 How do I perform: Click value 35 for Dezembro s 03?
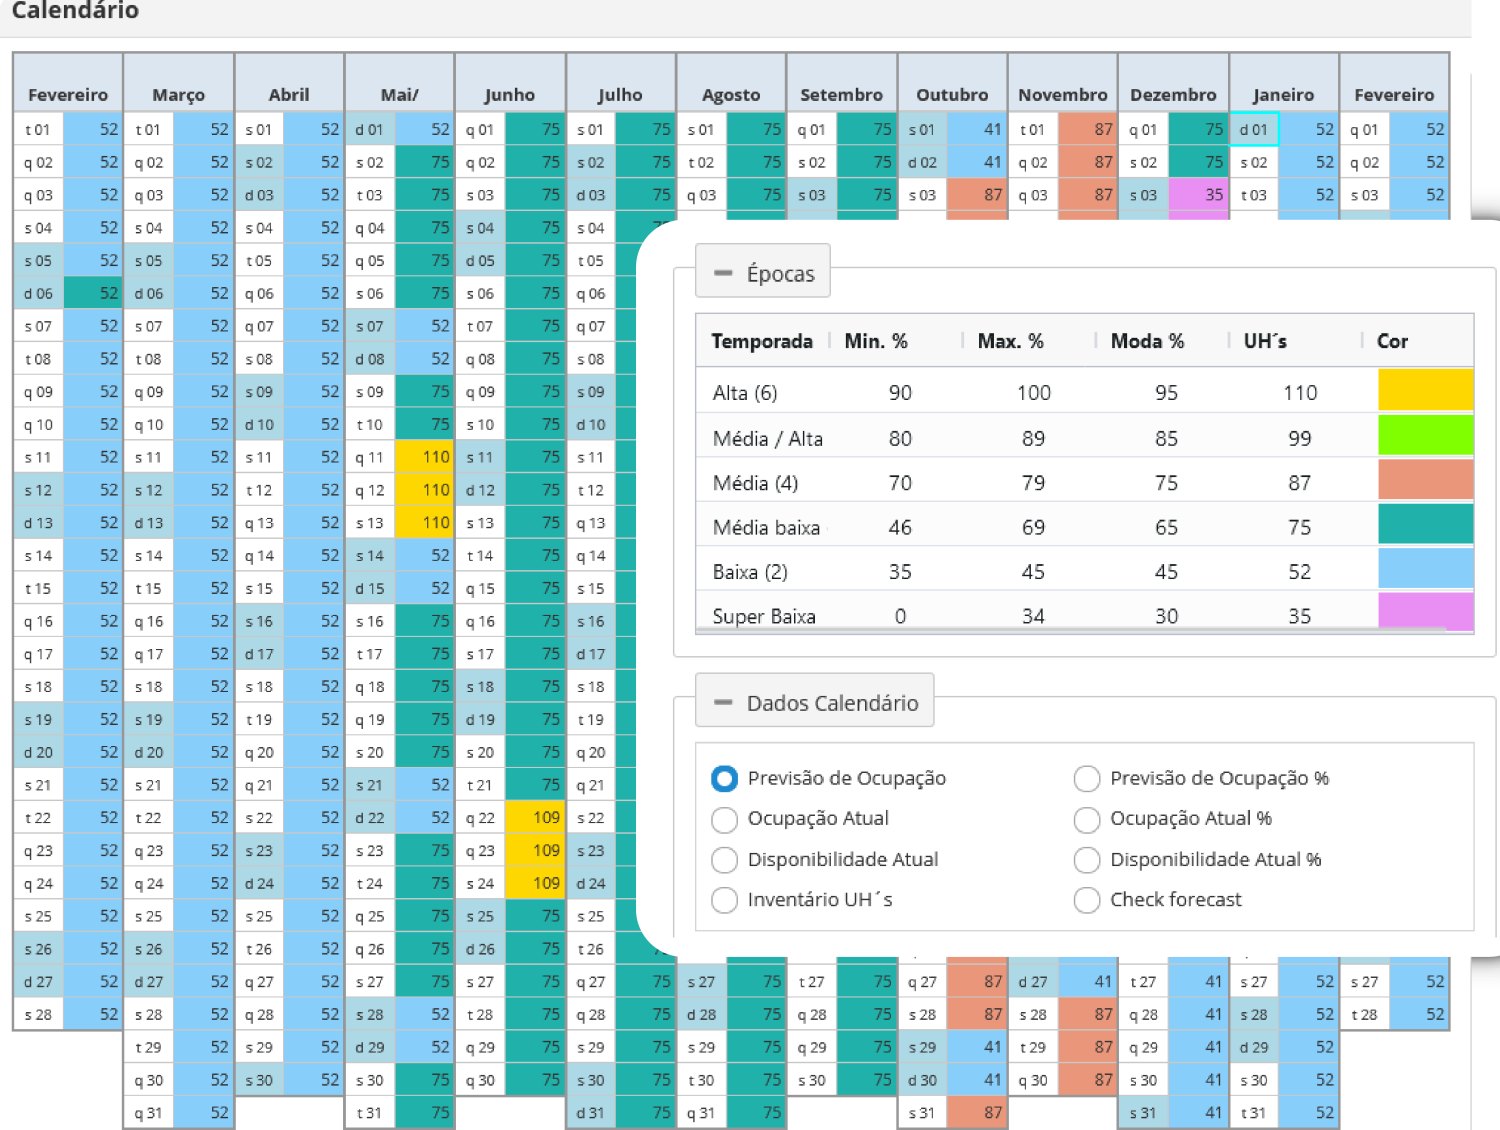(1198, 195)
